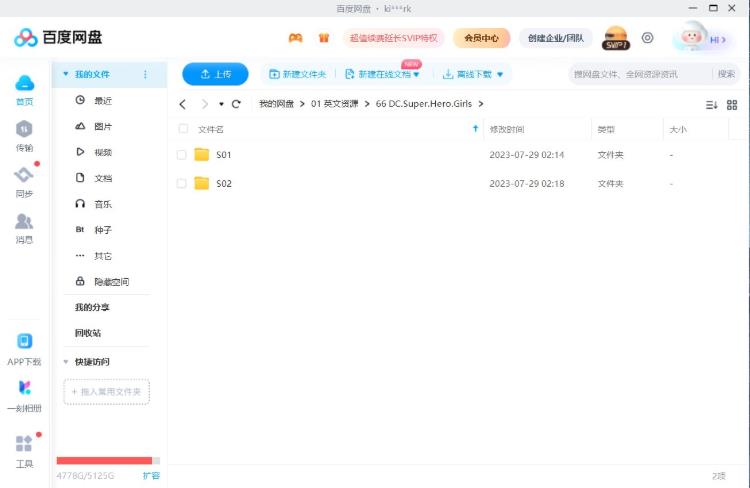Go forward with the right arrow

[205, 104]
